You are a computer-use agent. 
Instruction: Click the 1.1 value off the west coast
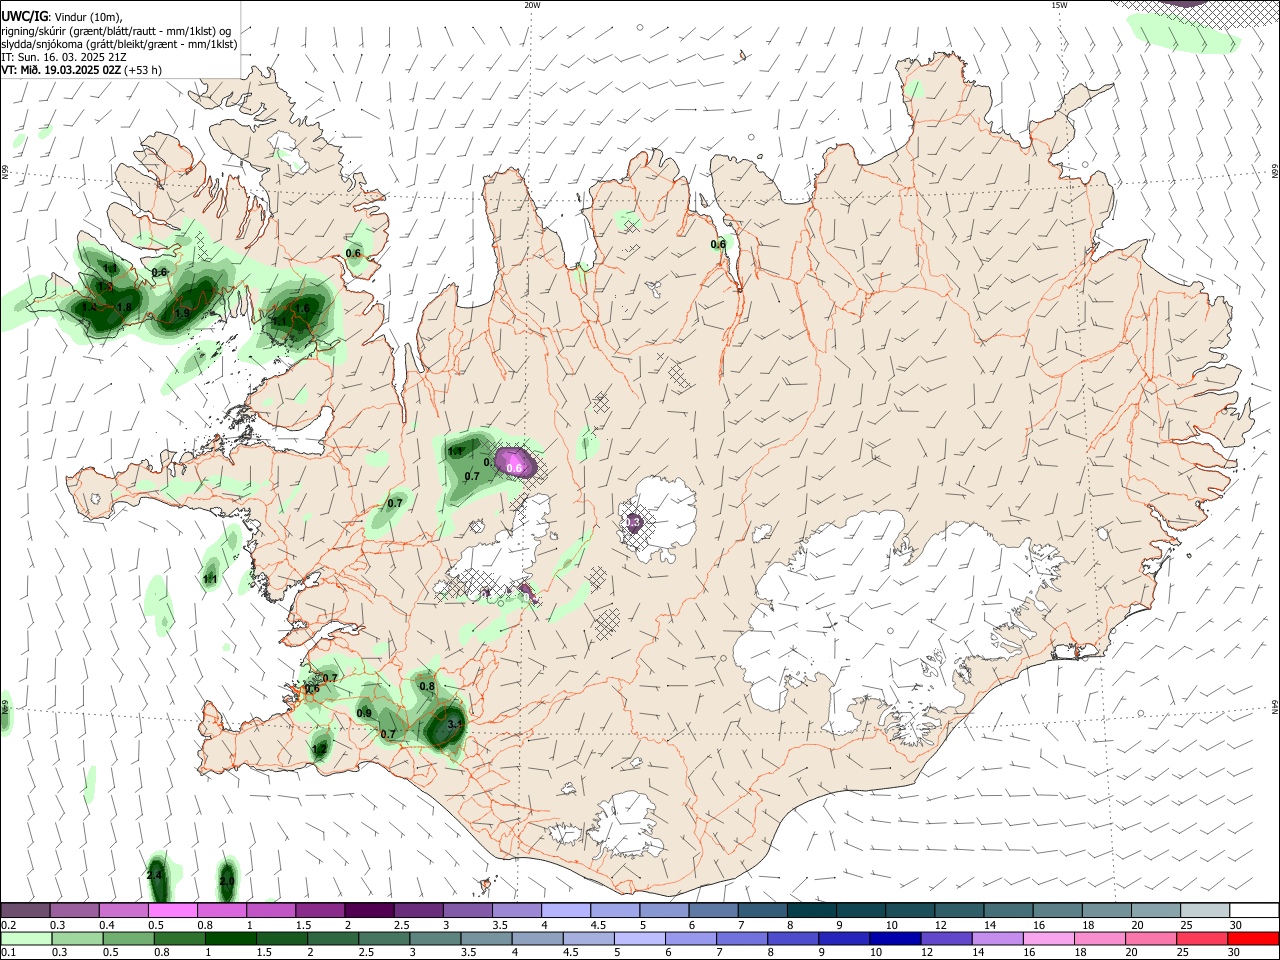[210, 578]
